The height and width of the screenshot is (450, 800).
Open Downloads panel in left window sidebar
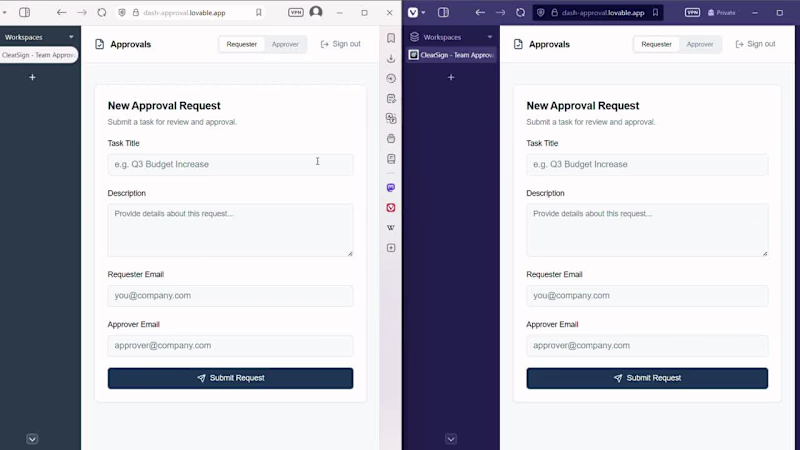point(391,59)
